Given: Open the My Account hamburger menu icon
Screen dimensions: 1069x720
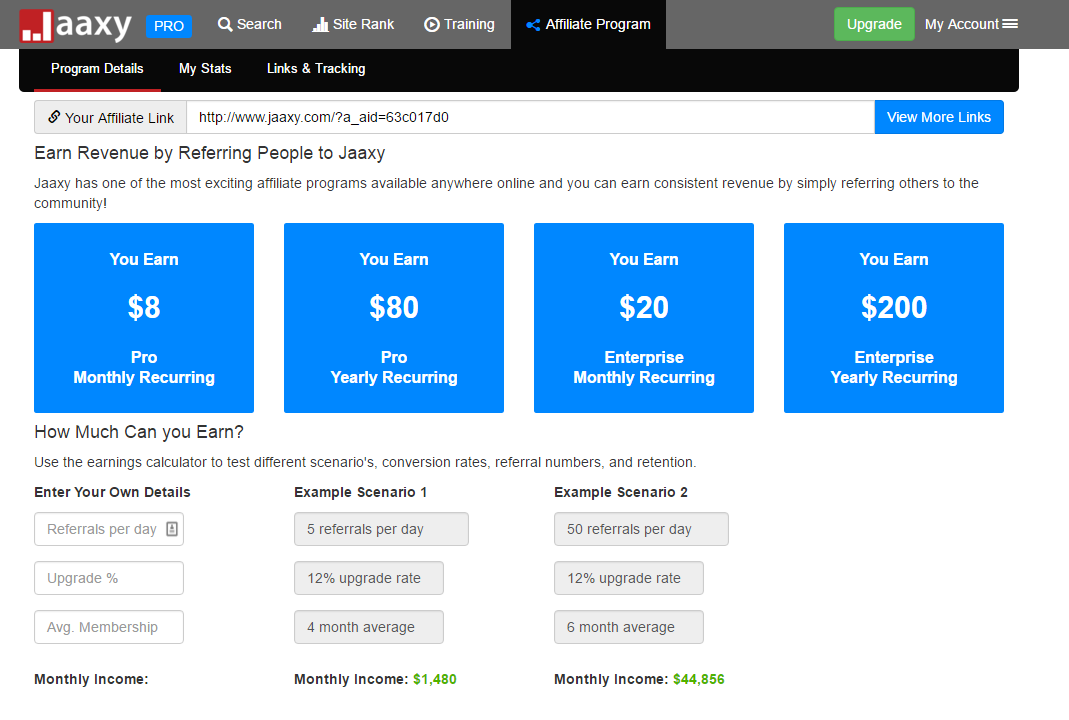Looking at the screenshot, I should pos(1010,24).
